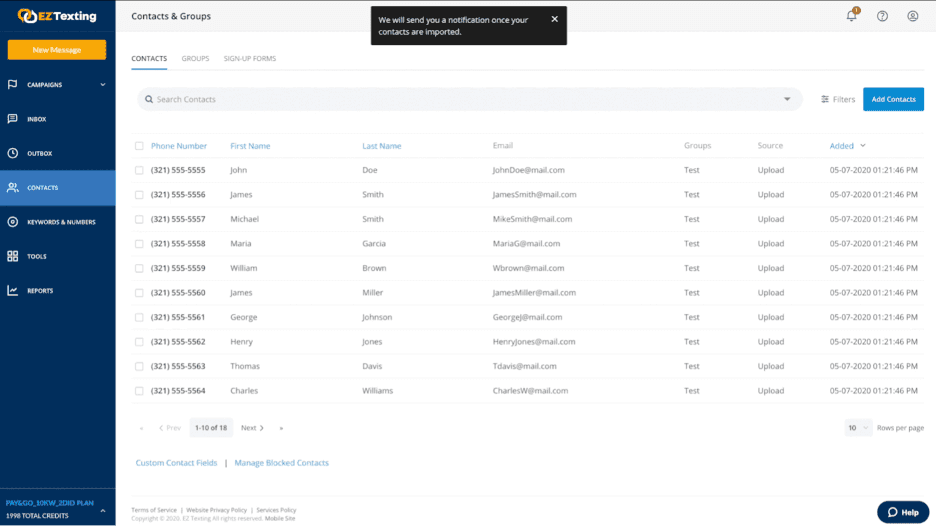Open Reports in the sidebar
The height and width of the screenshot is (528, 936).
coord(40,291)
